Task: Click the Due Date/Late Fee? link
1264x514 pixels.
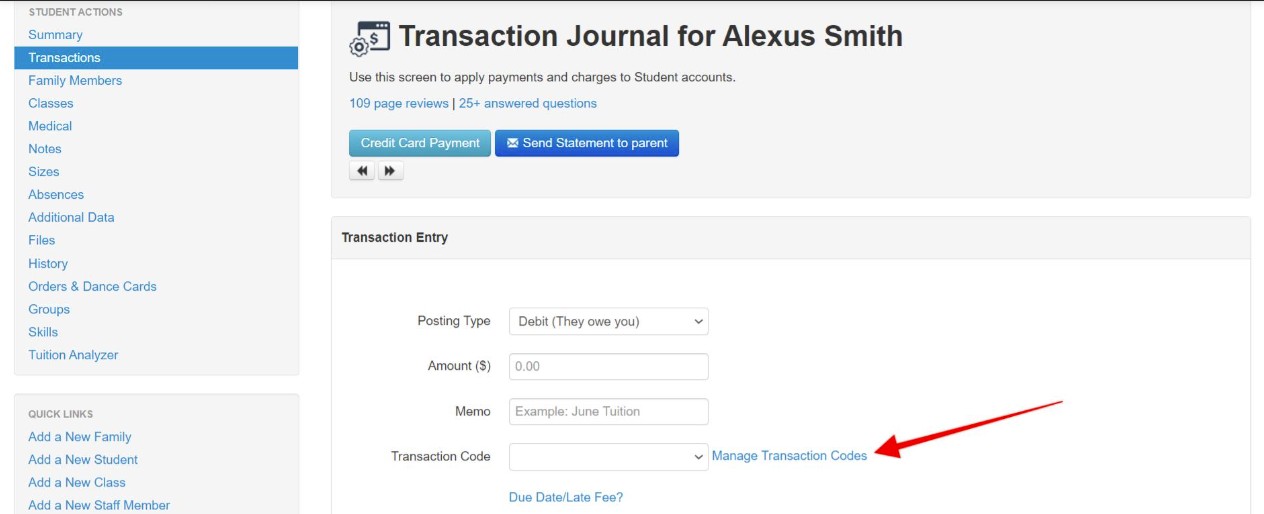Action: point(566,497)
